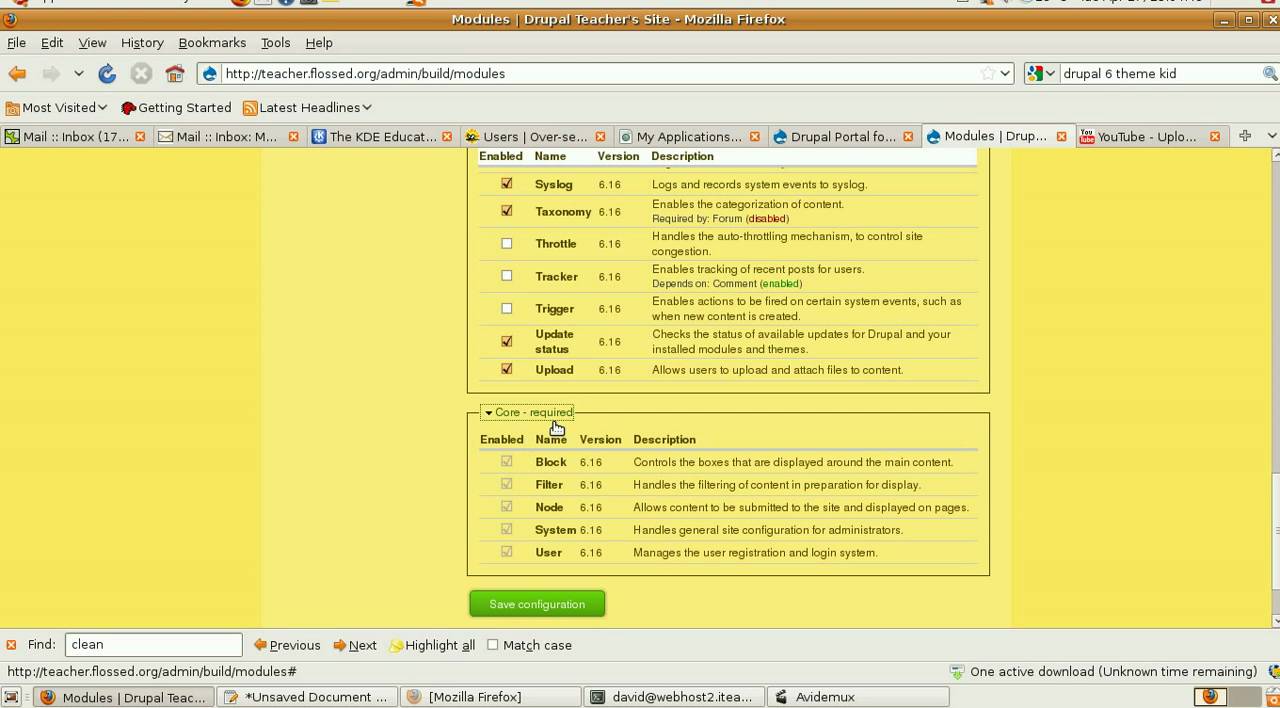The image size is (1280, 708).
Task: Open the Tools menu
Action: coord(275,43)
